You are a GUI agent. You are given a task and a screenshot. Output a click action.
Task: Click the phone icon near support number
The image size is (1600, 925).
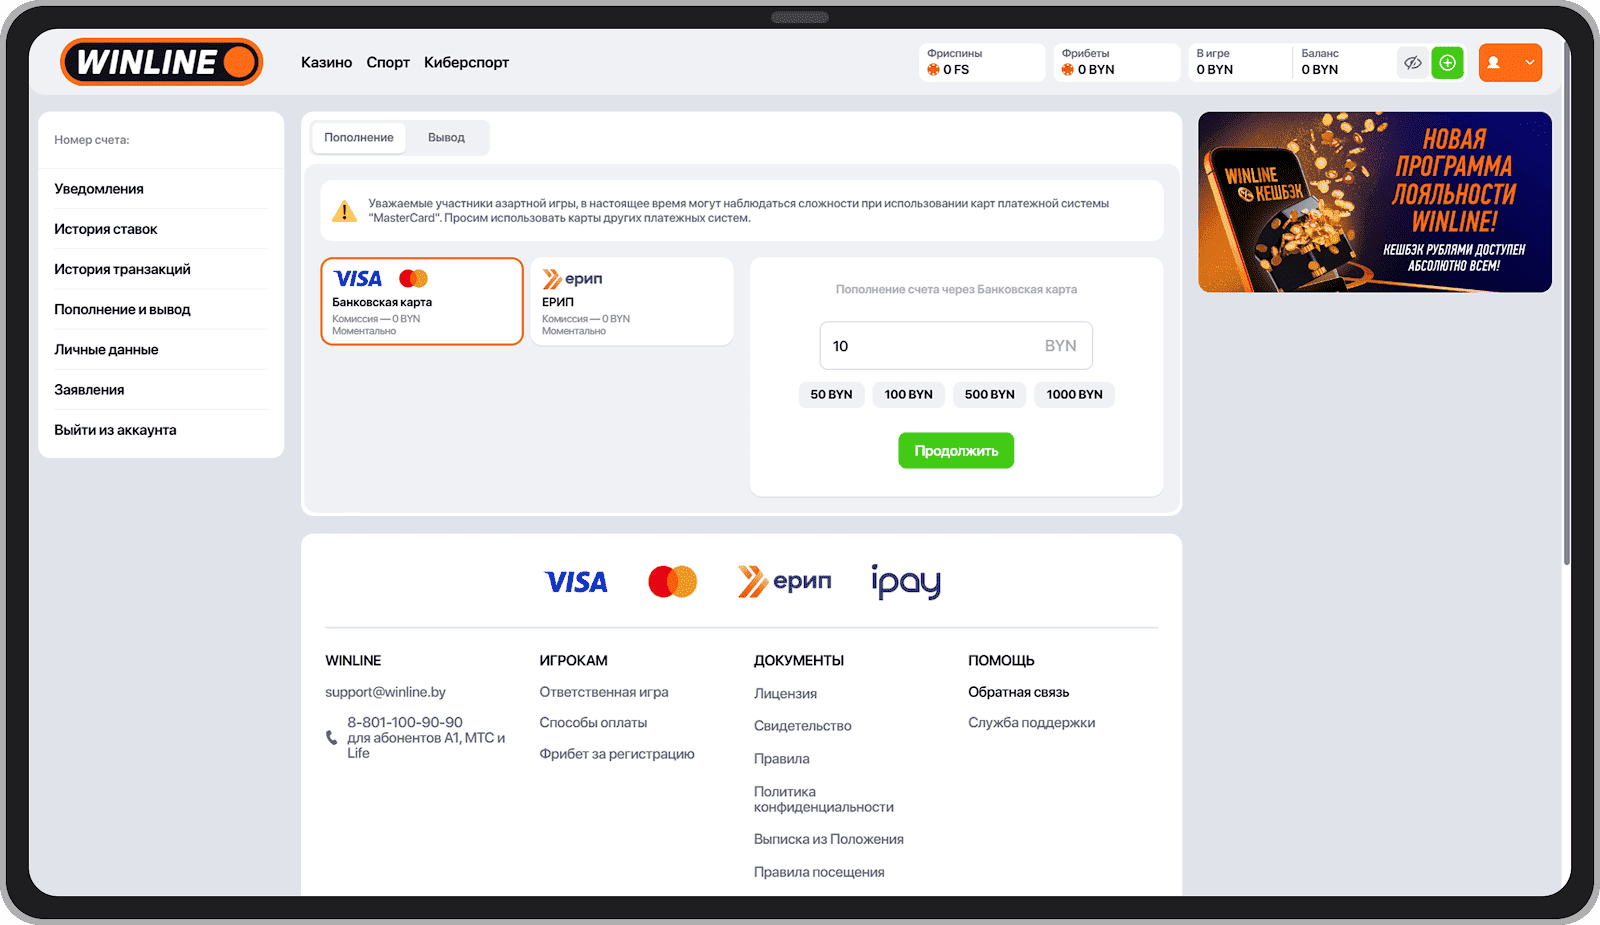[x=332, y=738]
